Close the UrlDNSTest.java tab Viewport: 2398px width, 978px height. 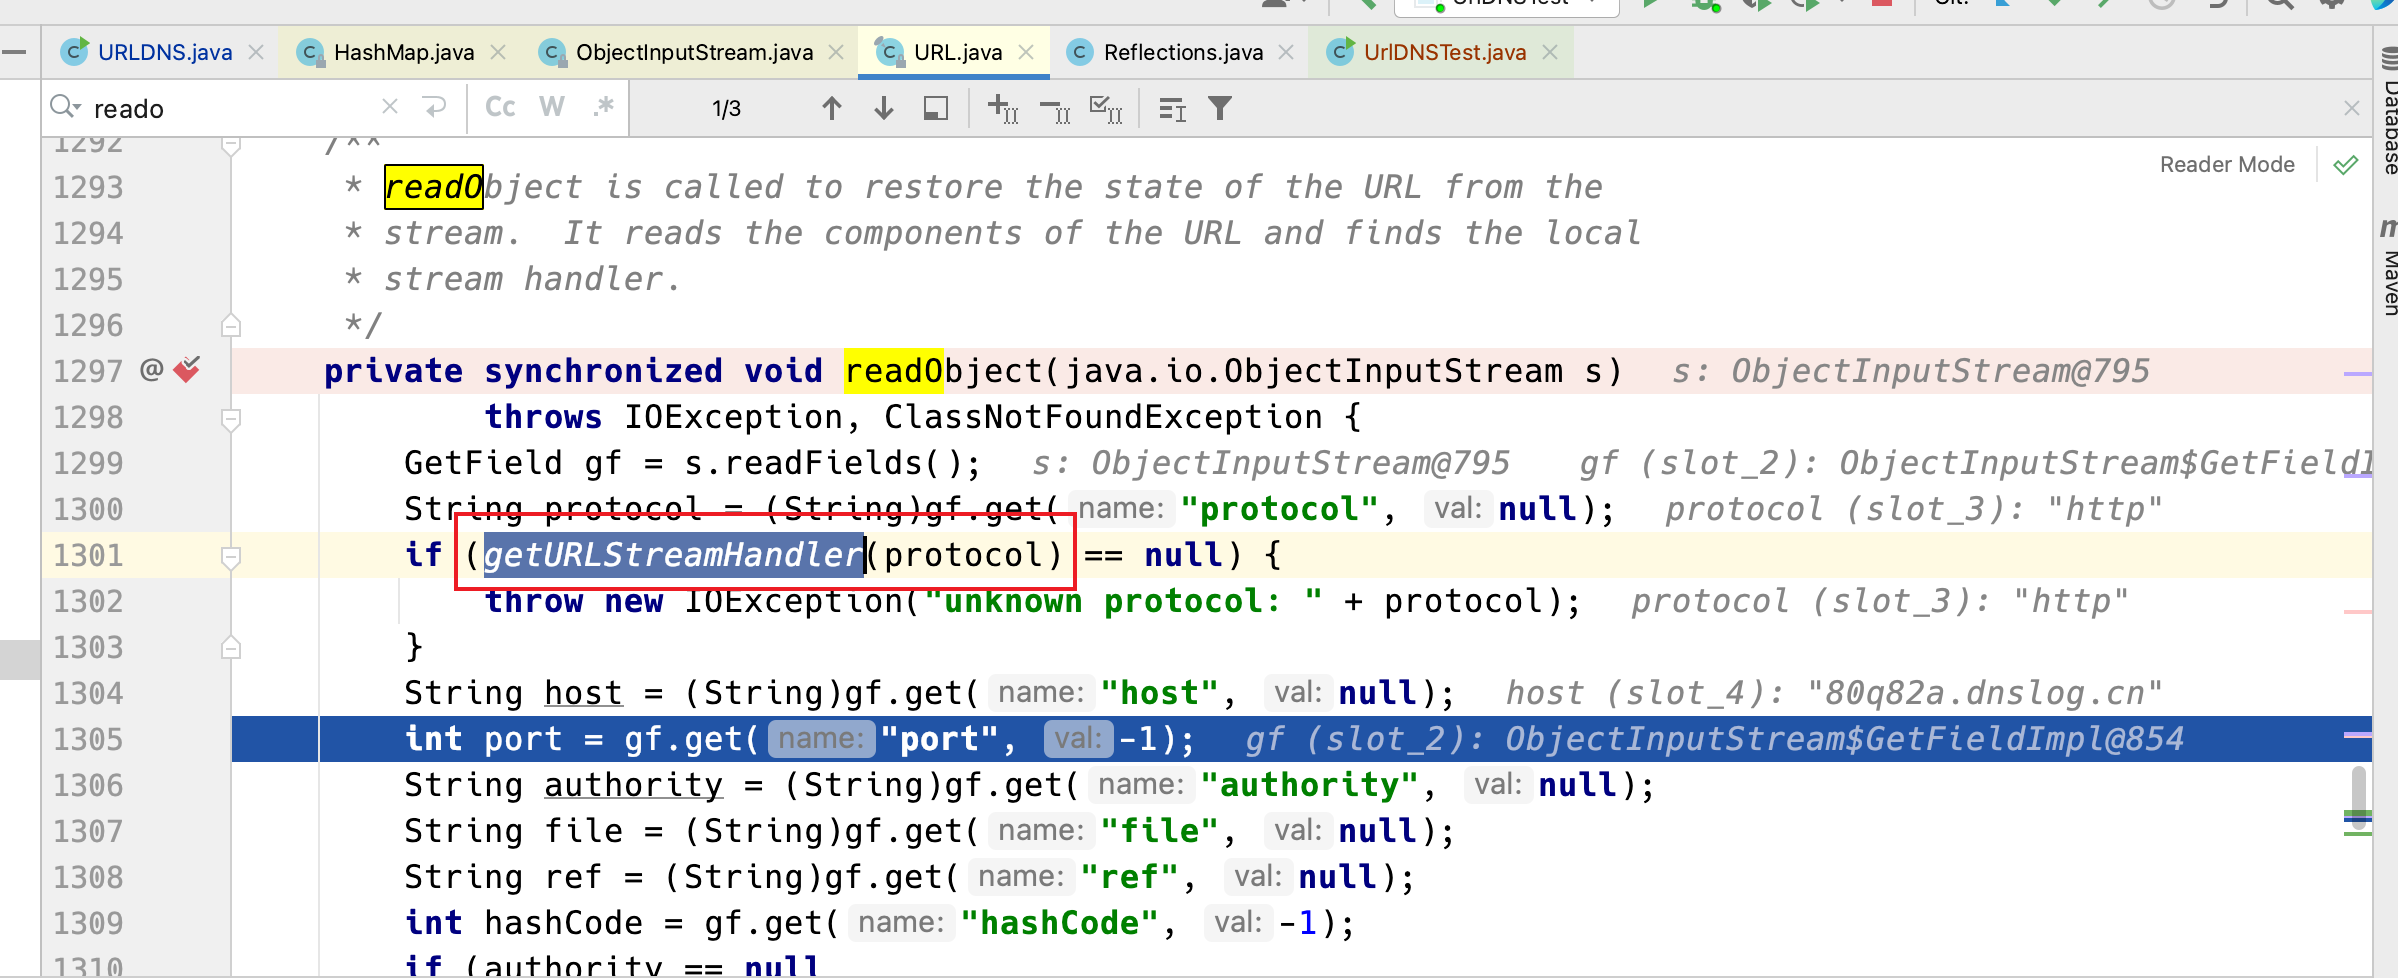pos(1550,52)
